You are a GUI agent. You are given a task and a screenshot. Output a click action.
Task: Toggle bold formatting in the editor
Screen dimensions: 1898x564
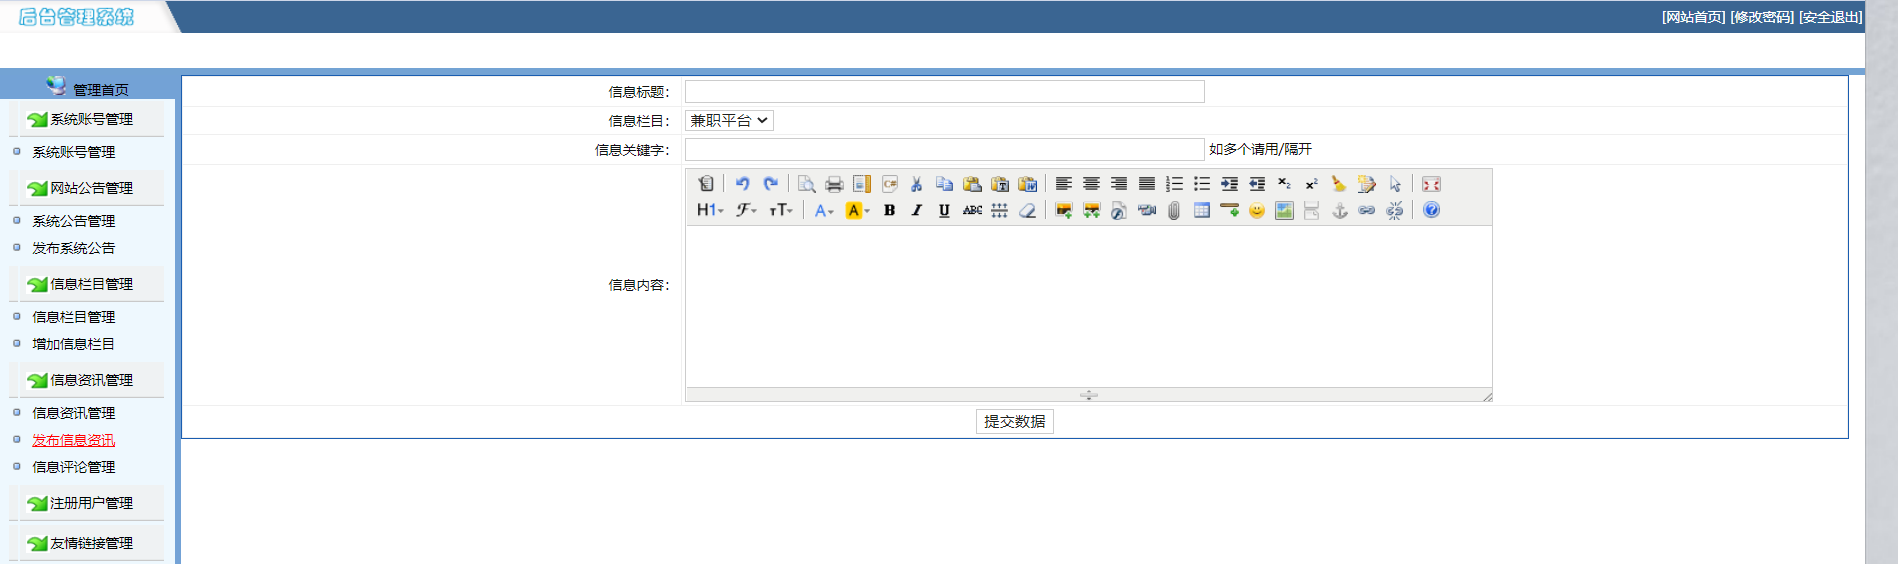pyautogui.click(x=889, y=210)
